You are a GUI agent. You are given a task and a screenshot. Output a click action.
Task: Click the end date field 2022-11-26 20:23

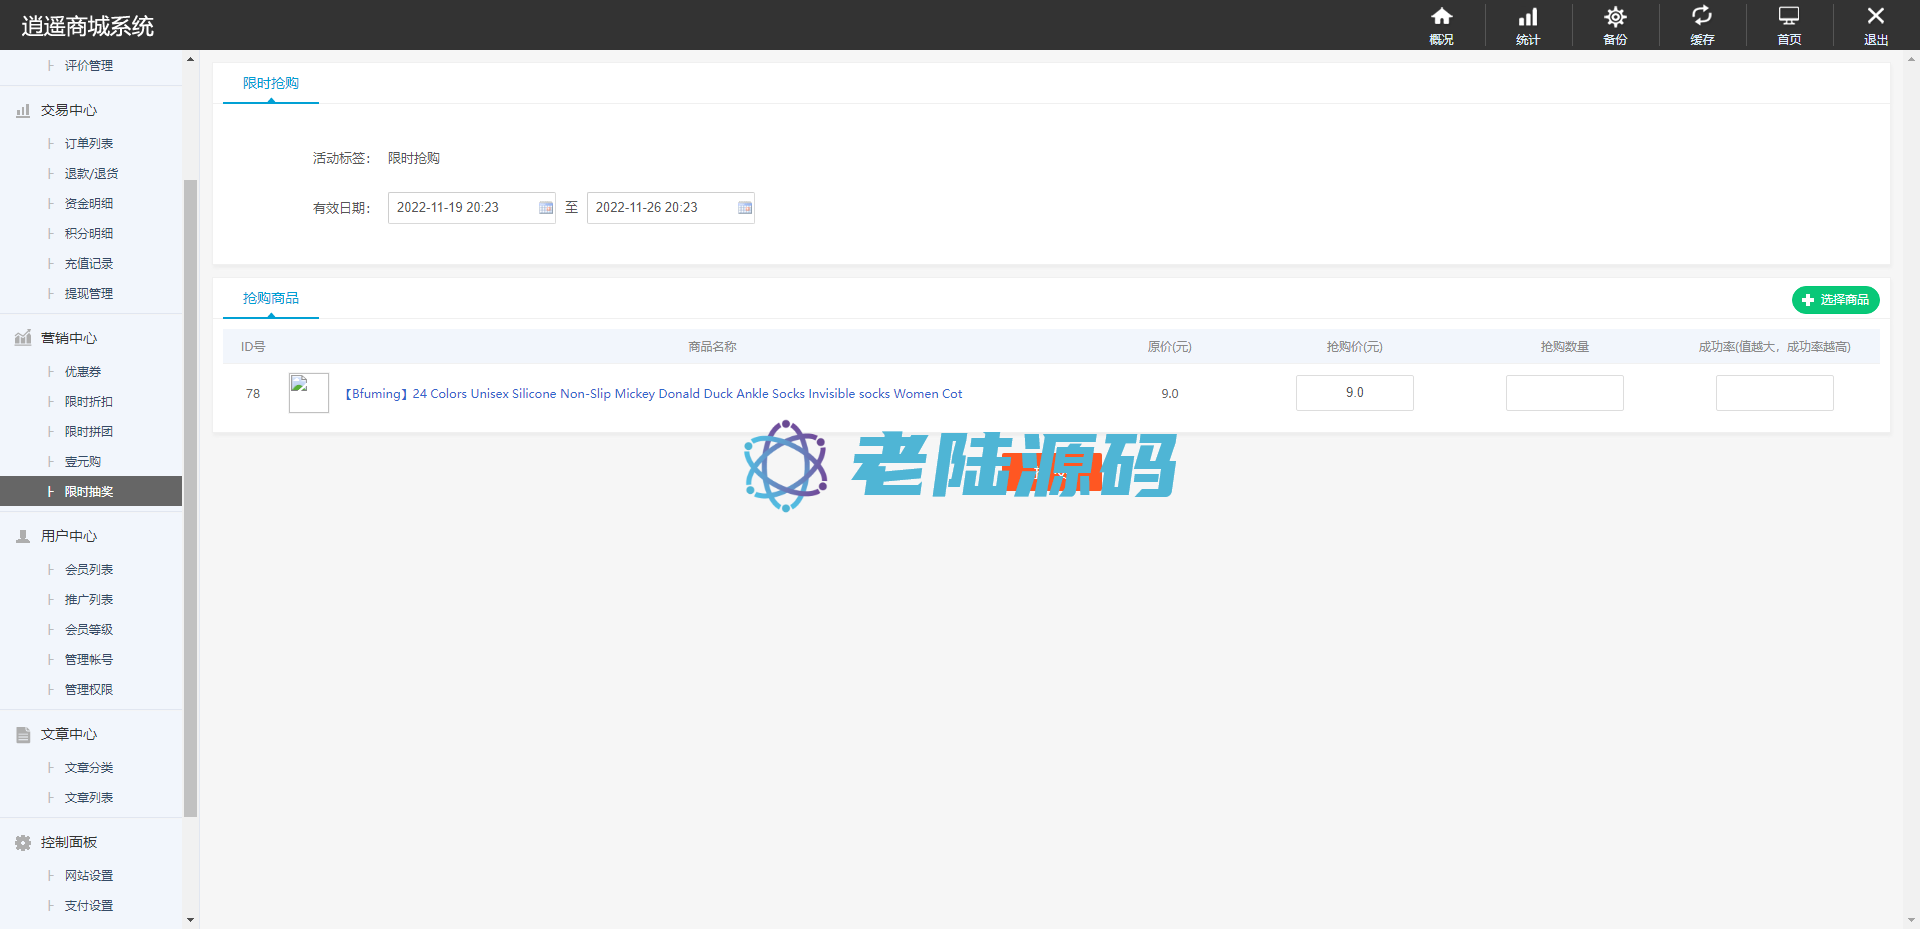671,208
